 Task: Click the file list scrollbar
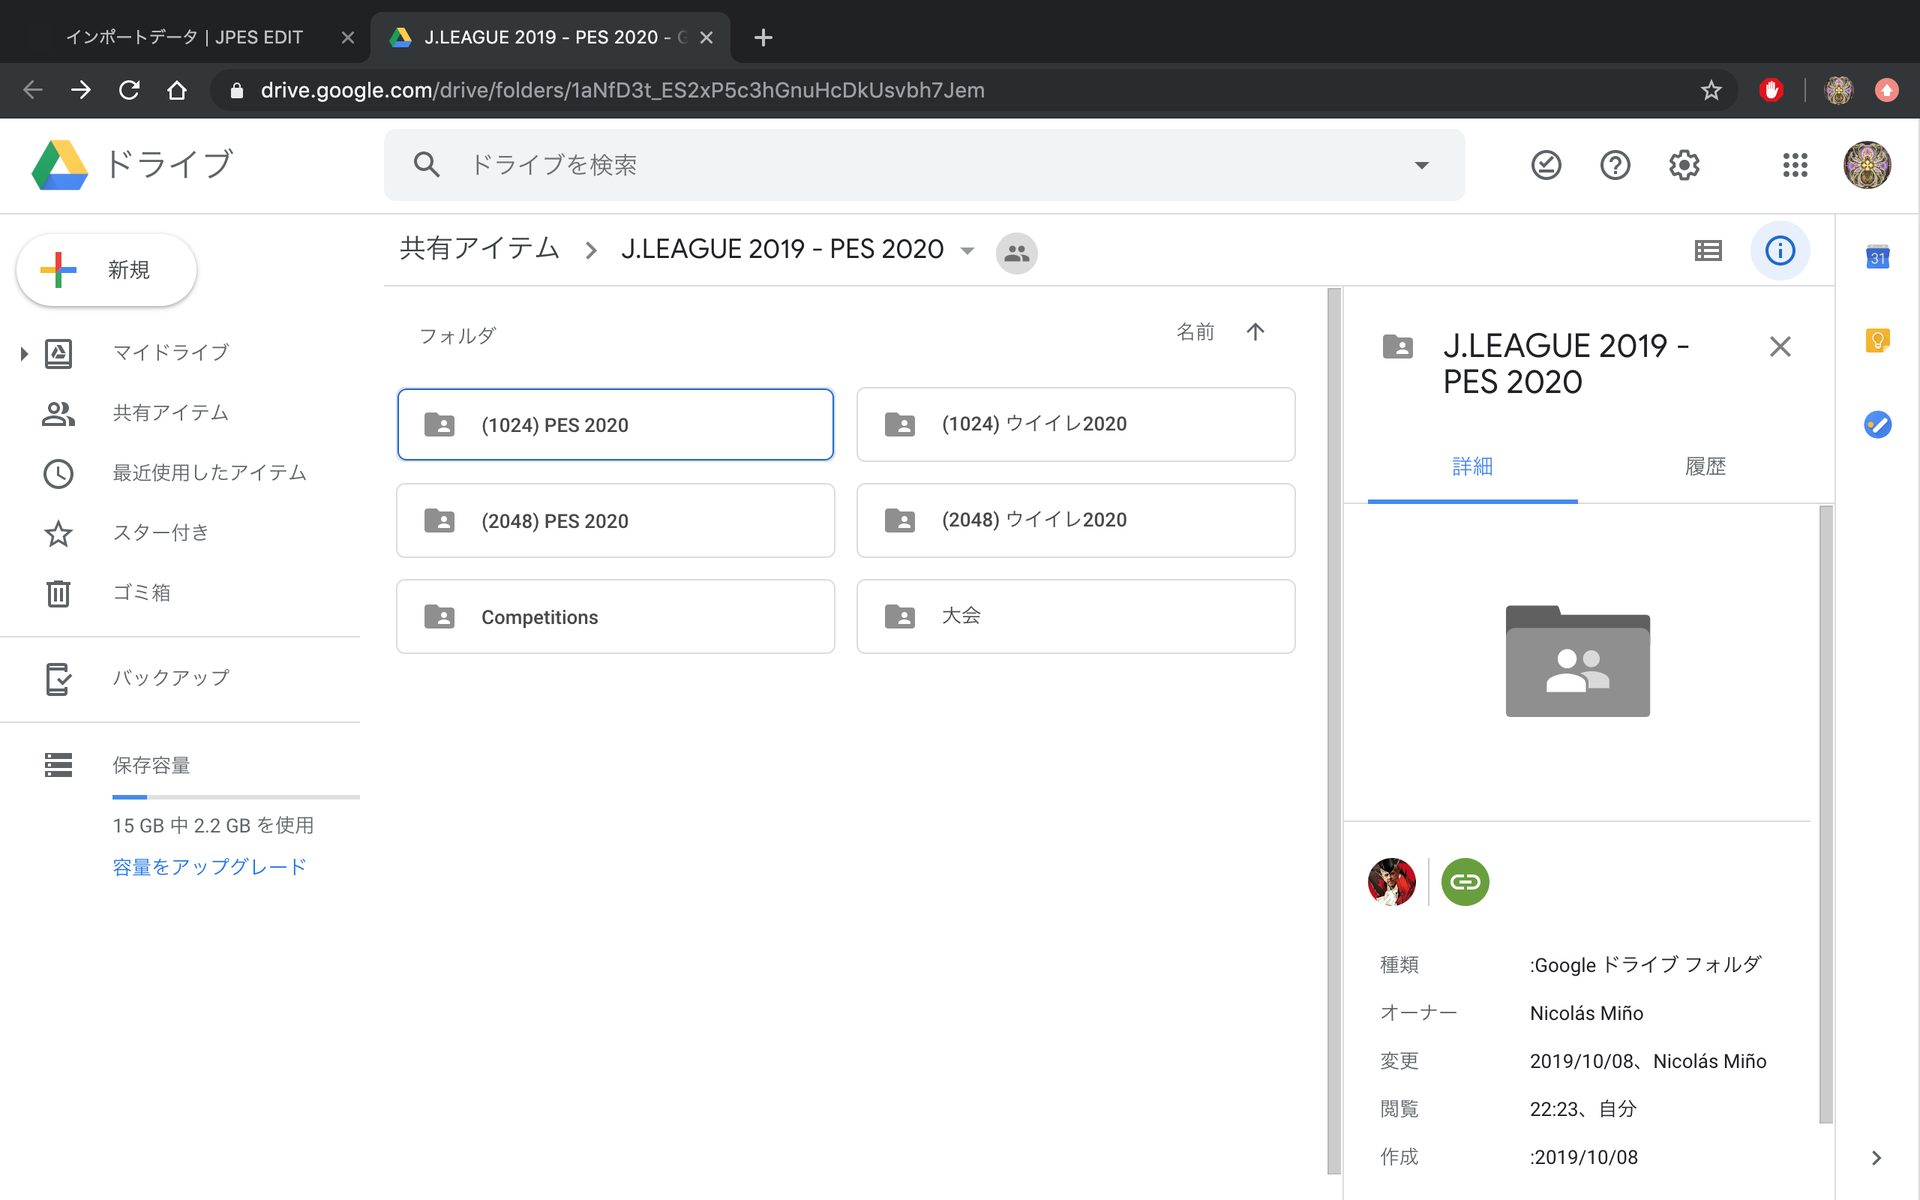tap(1334, 731)
